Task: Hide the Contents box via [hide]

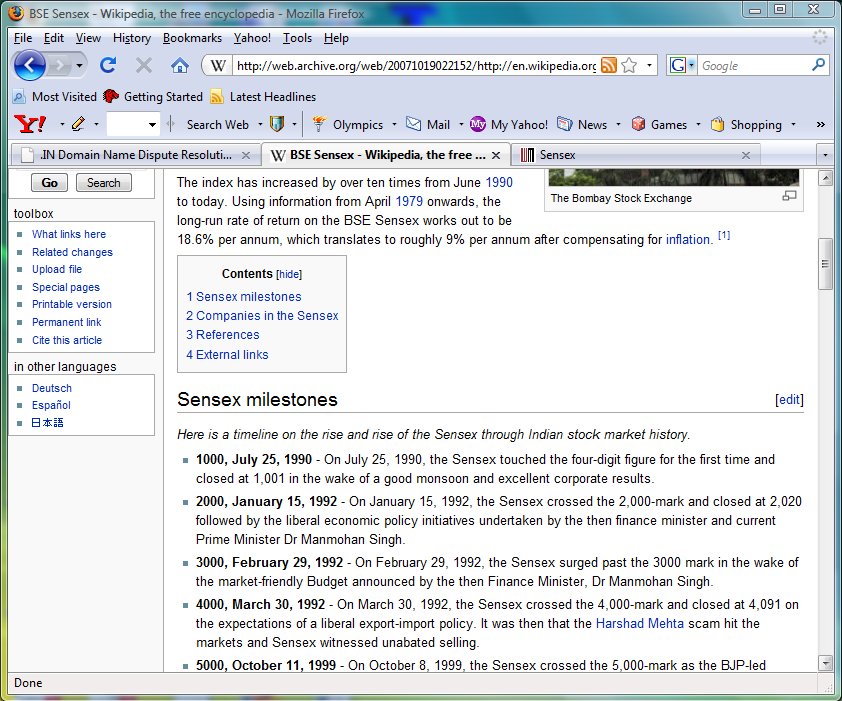Action: pyautogui.click(x=289, y=274)
